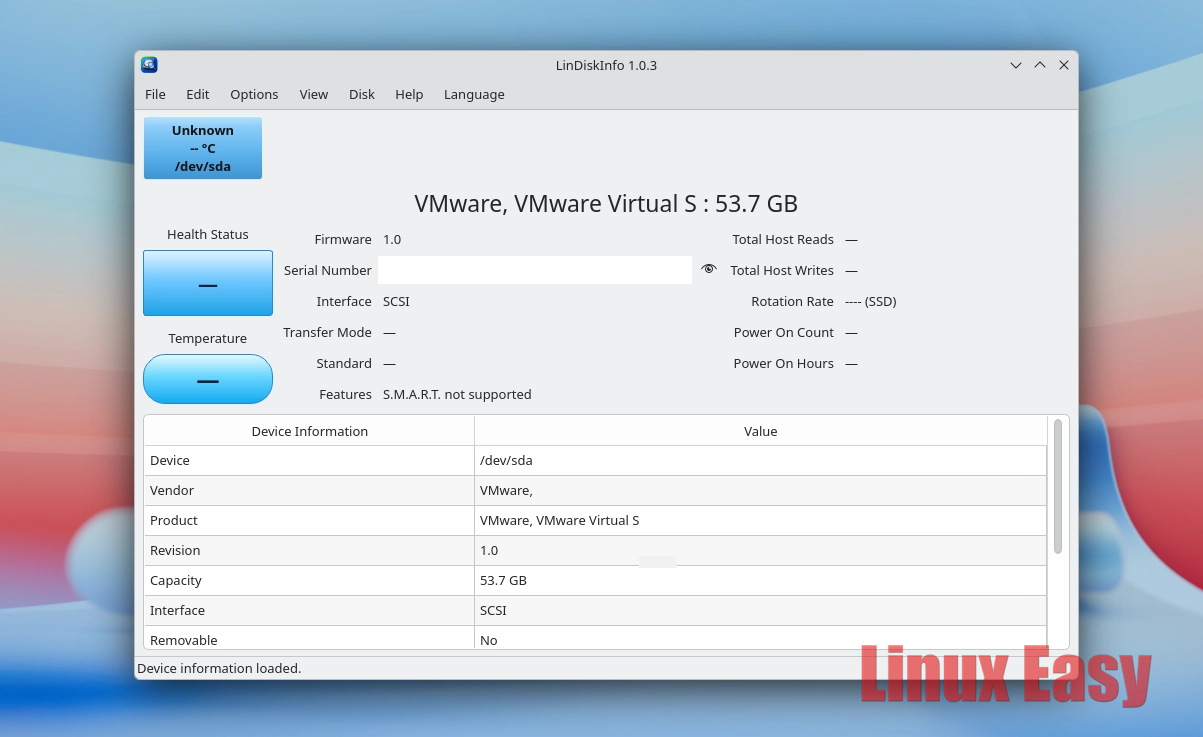
Task: Click the Device Information column header
Action: (x=309, y=431)
